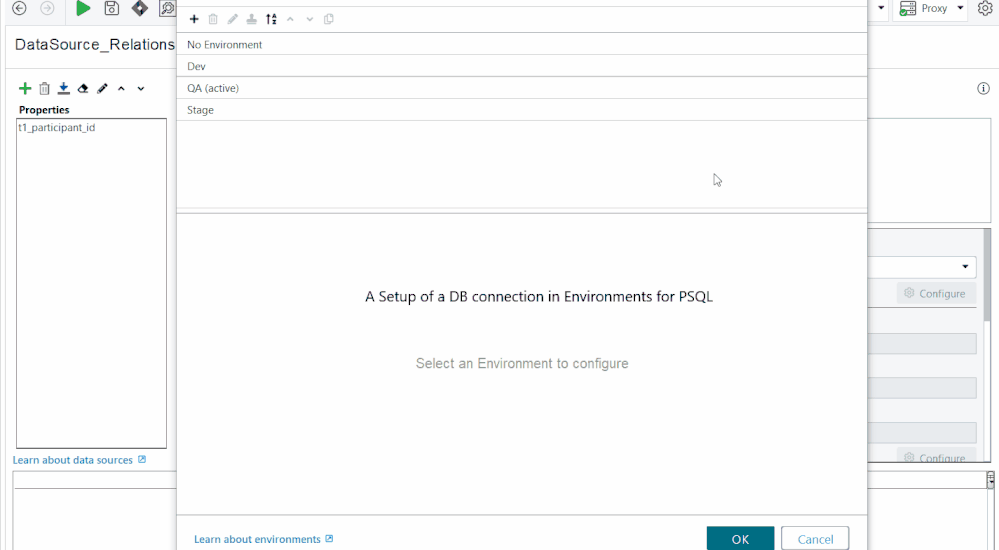Delete environment using dialog trash icon
The height and width of the screenshot is (550, 999).
pyautogui.click(x=213, y=19)
